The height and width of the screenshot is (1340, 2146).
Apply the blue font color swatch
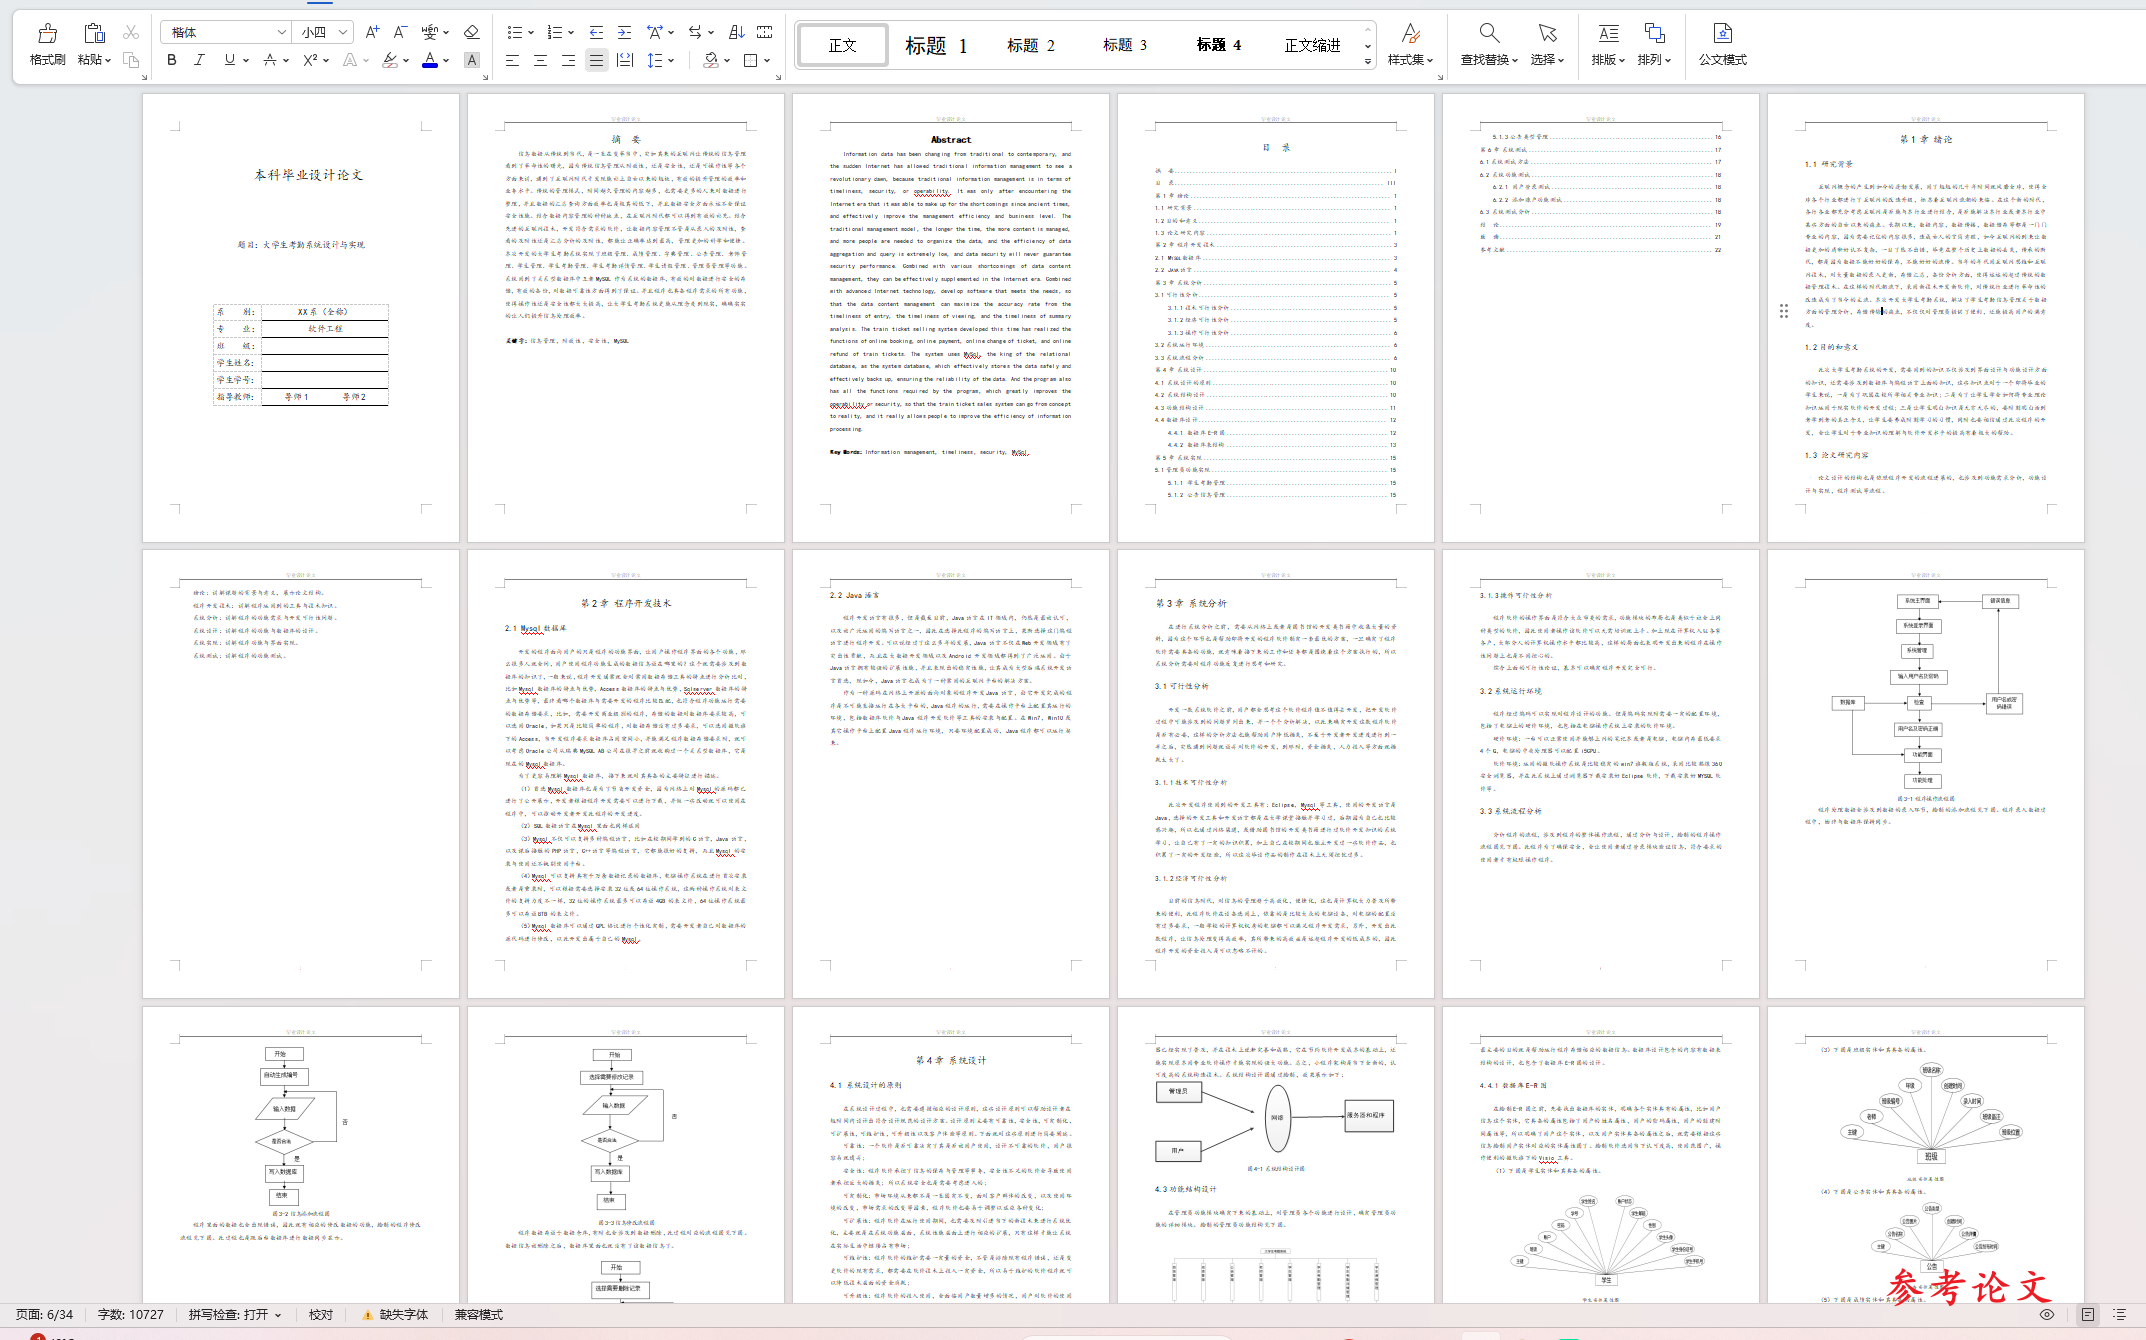(430, 60)
